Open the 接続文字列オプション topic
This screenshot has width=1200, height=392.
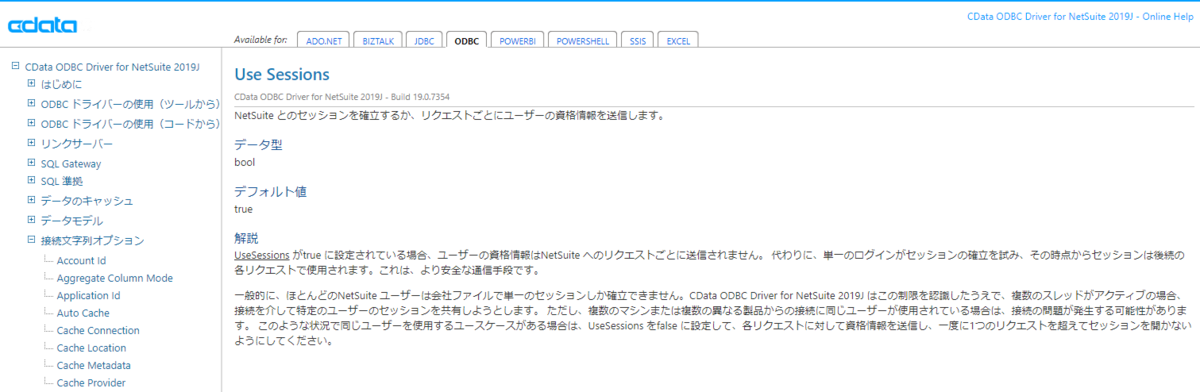coord(92,240)
